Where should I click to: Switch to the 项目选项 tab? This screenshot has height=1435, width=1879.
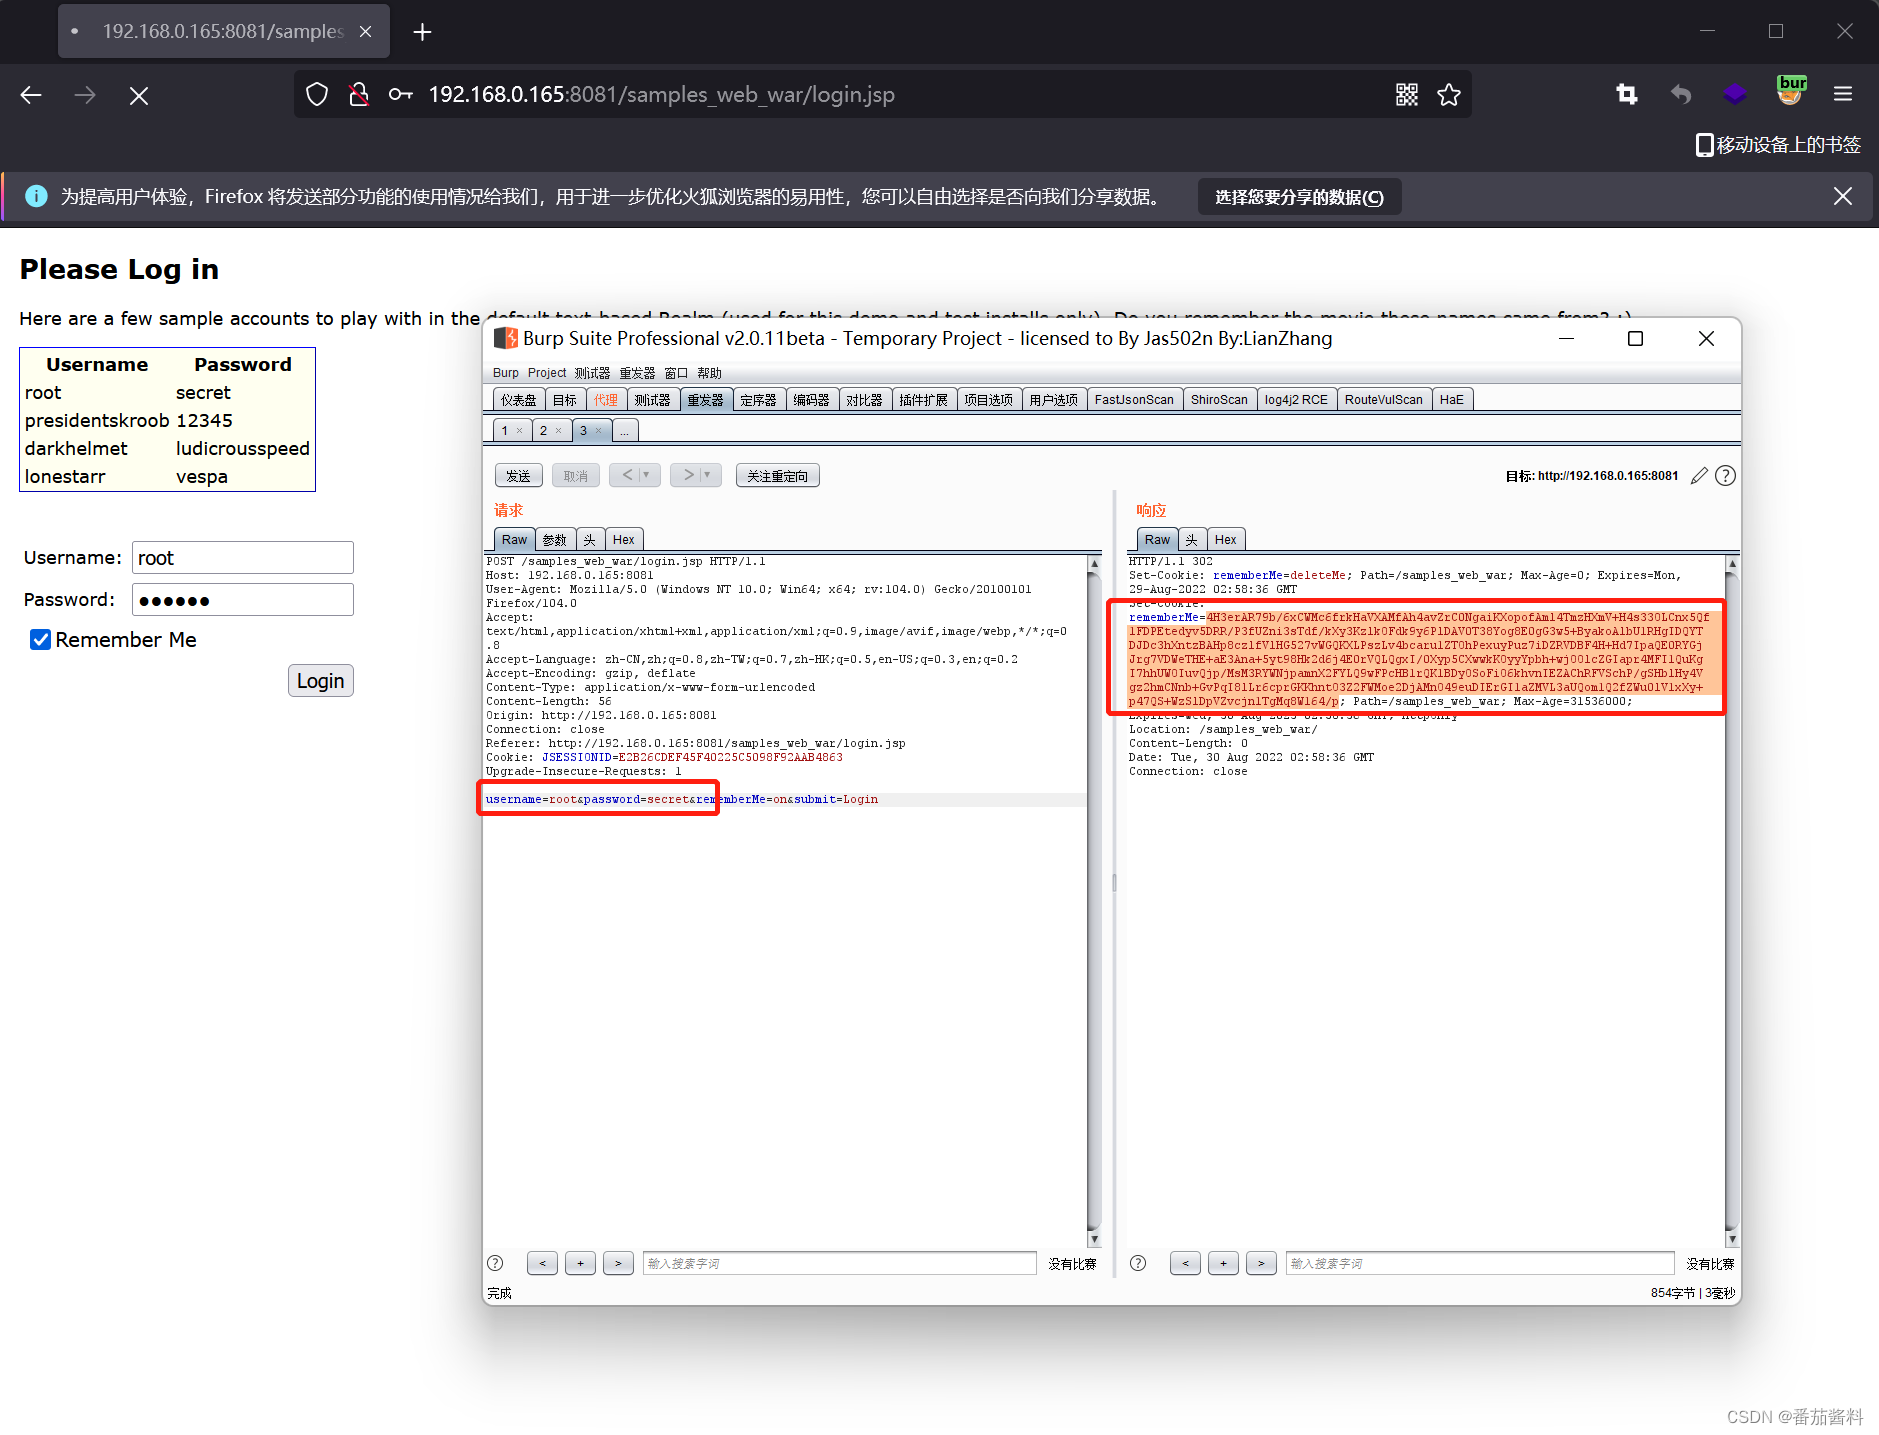[988, 400]
